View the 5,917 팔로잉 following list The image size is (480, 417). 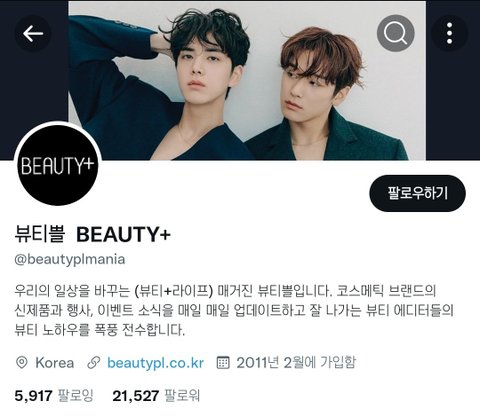click(54, 396)
